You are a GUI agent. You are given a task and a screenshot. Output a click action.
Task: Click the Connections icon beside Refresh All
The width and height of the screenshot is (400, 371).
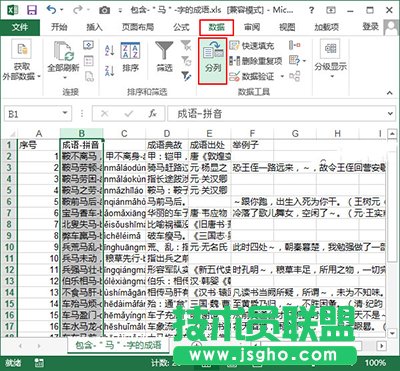(x=88, y=45)
